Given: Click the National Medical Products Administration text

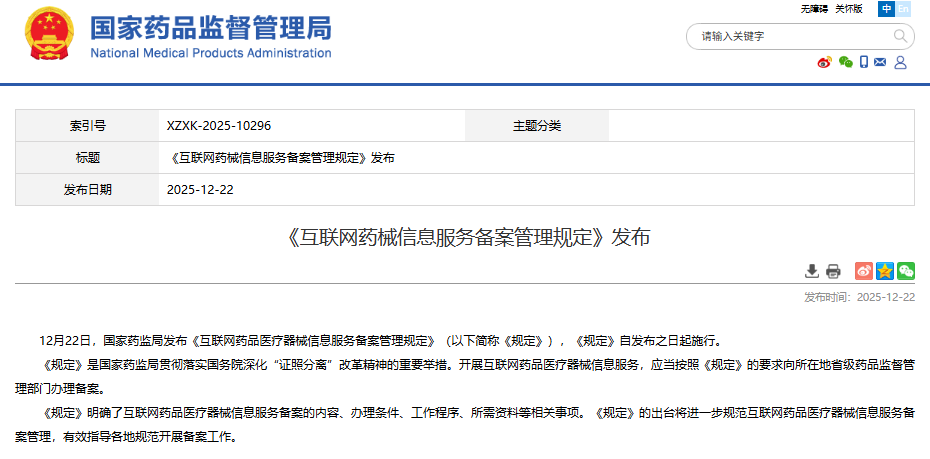Looking at the screenshot, I should 211,53.
